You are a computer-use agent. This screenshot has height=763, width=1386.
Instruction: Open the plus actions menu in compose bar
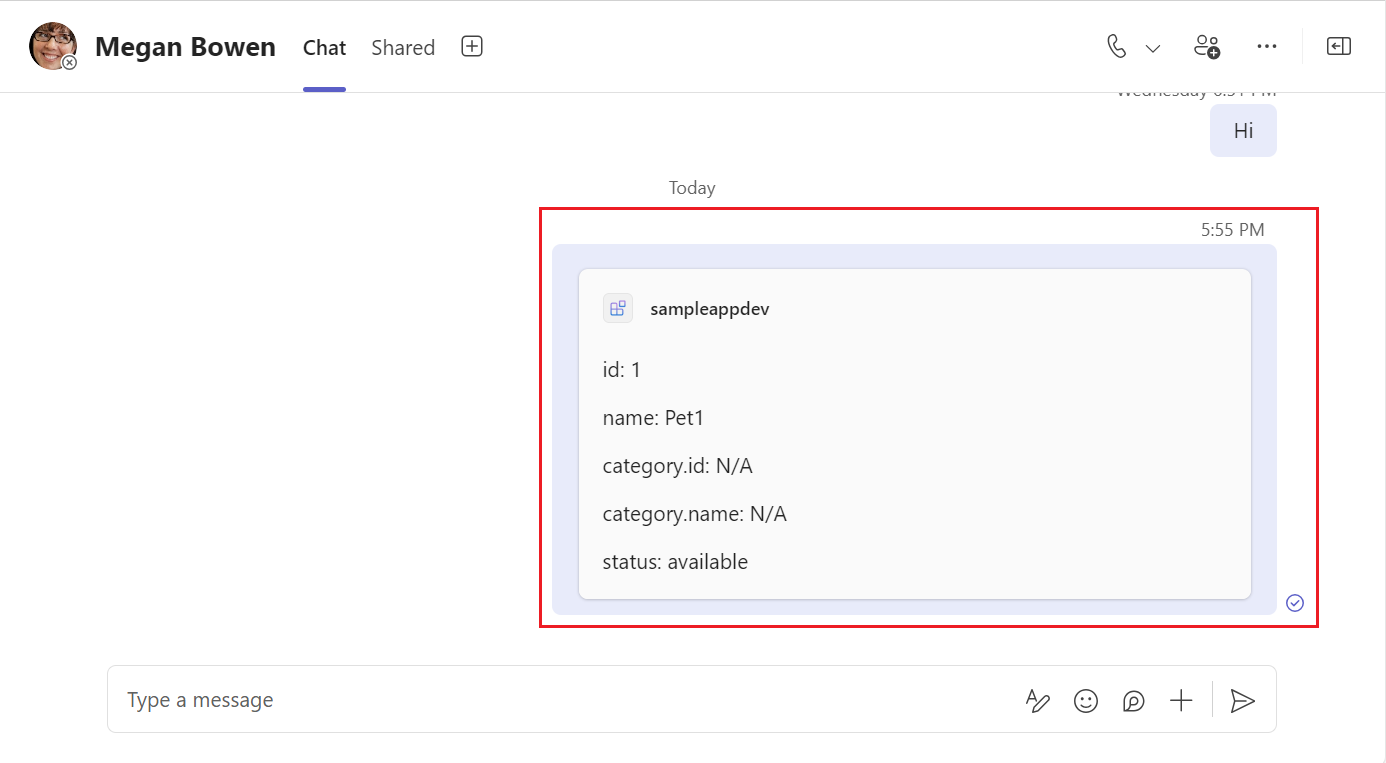(1181, 701)
